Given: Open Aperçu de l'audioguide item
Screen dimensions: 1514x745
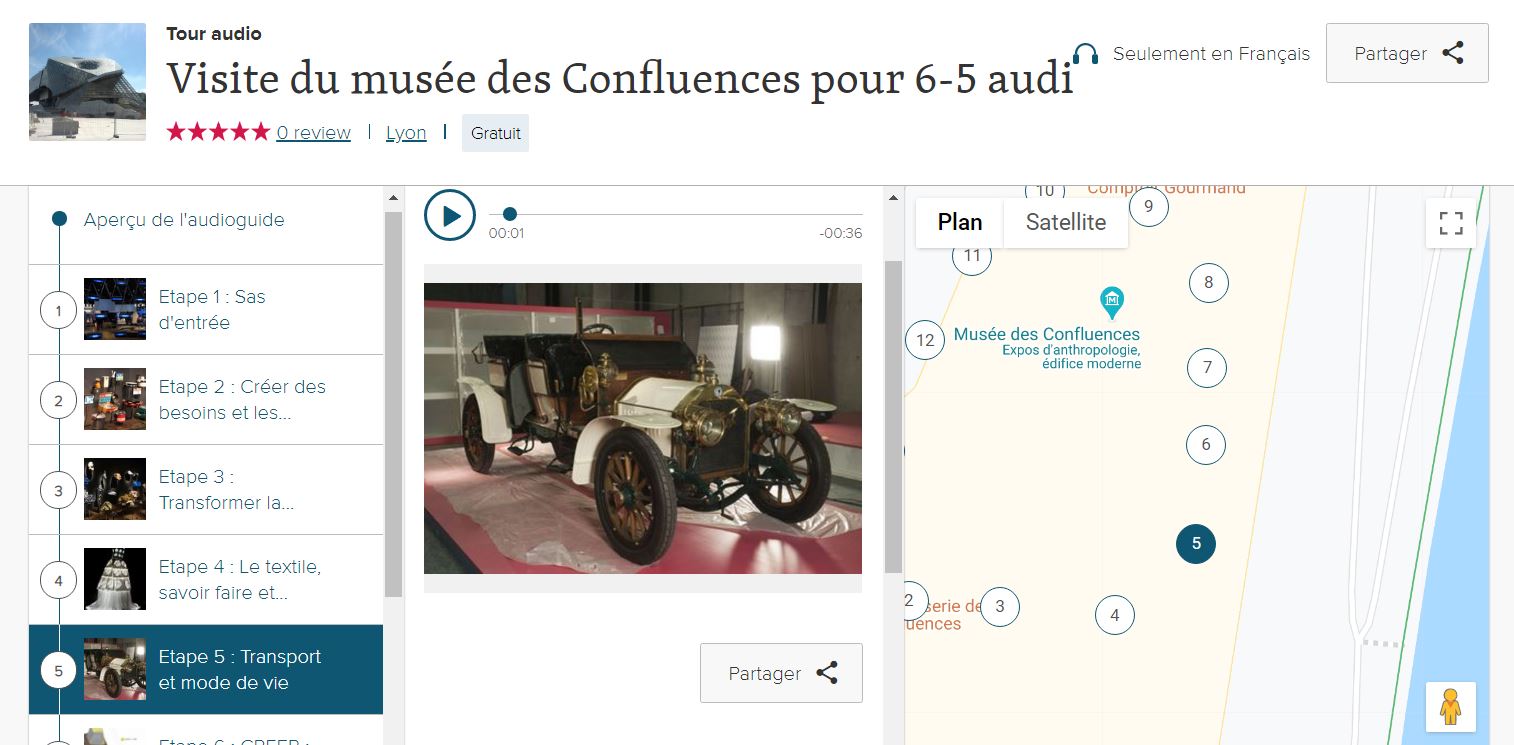Looking at the screenshot, I should click(x=184, y=220).
